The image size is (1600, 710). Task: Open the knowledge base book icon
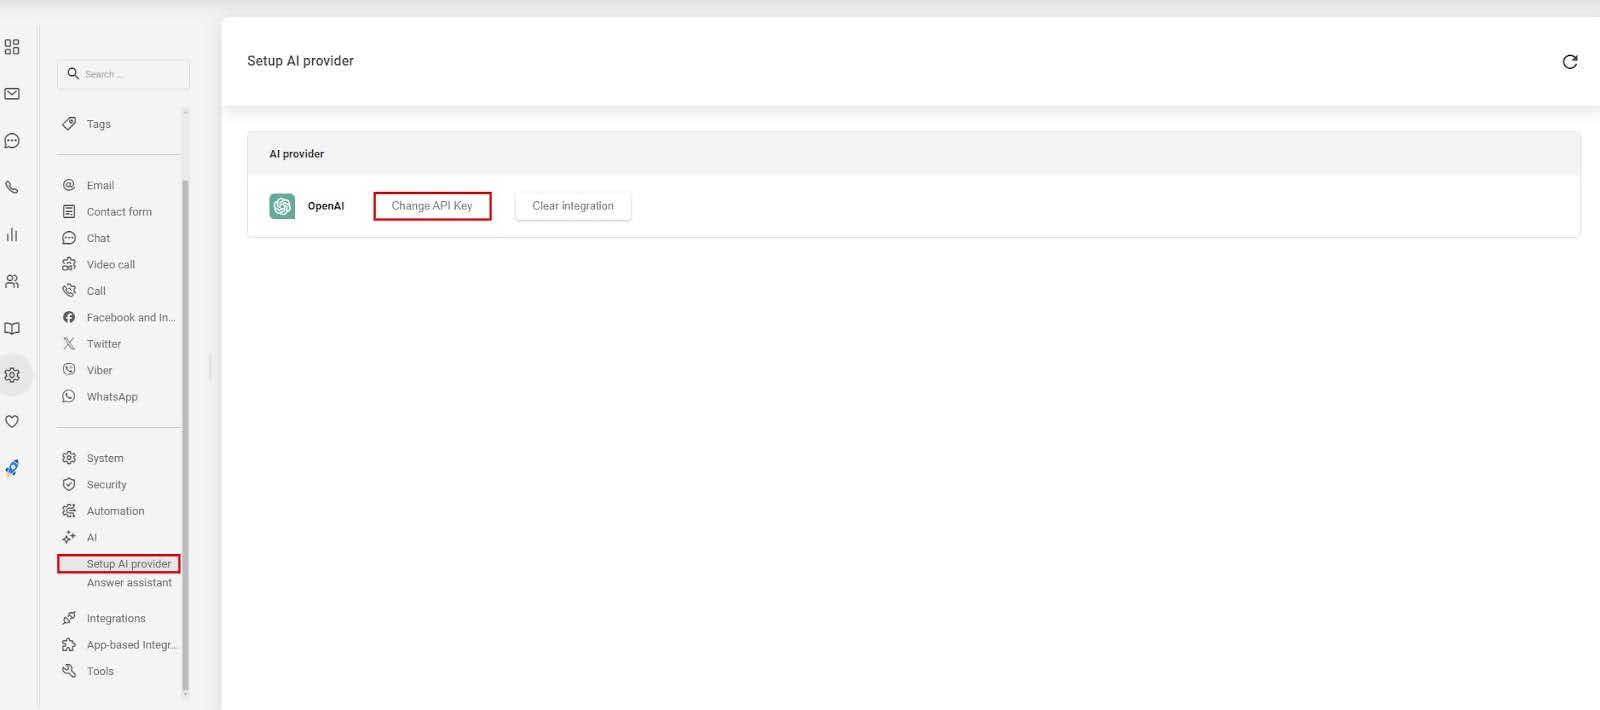click(12, 328)
